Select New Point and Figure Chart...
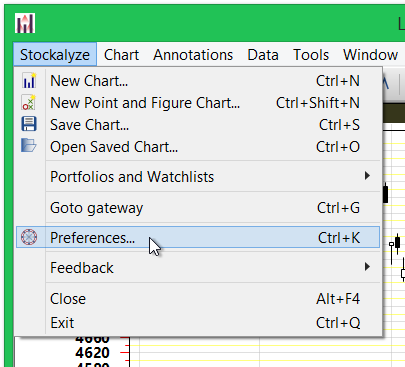Image resolution: width=405 pixels, height=367 pixels. (x=198, y=103)
